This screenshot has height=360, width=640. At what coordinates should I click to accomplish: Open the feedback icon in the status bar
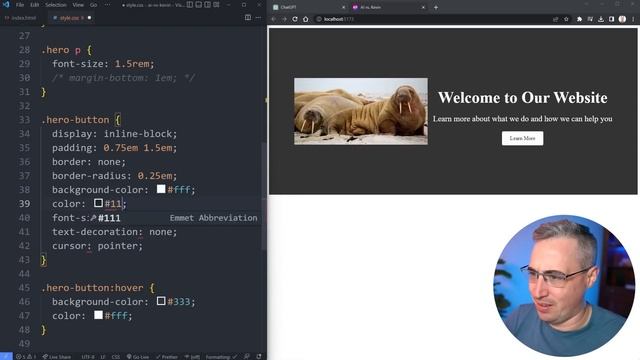[247, 356]
